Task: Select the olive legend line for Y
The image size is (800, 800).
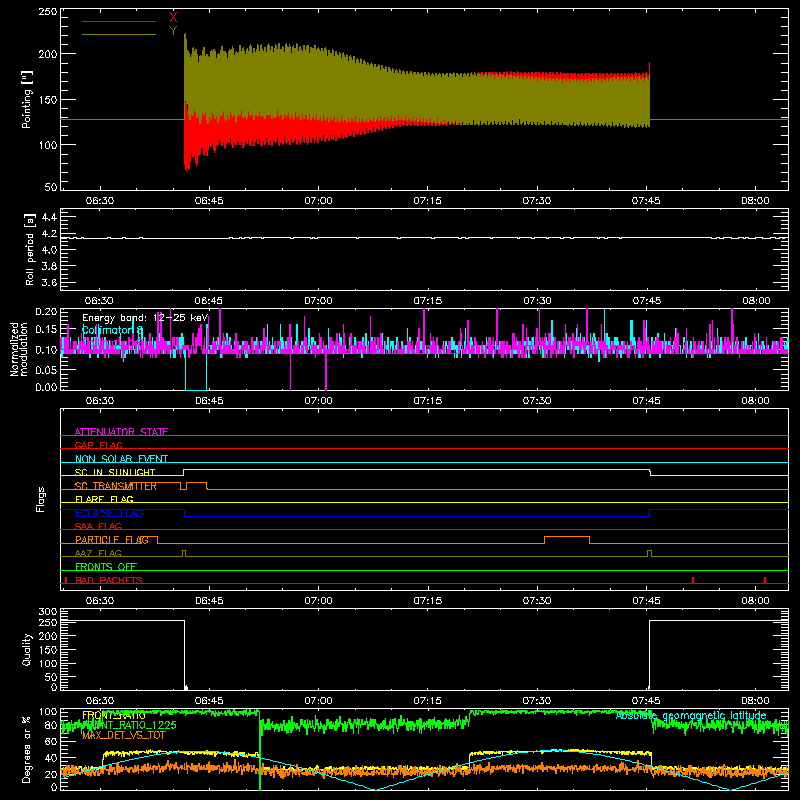Action: click(x=119, y=35)
